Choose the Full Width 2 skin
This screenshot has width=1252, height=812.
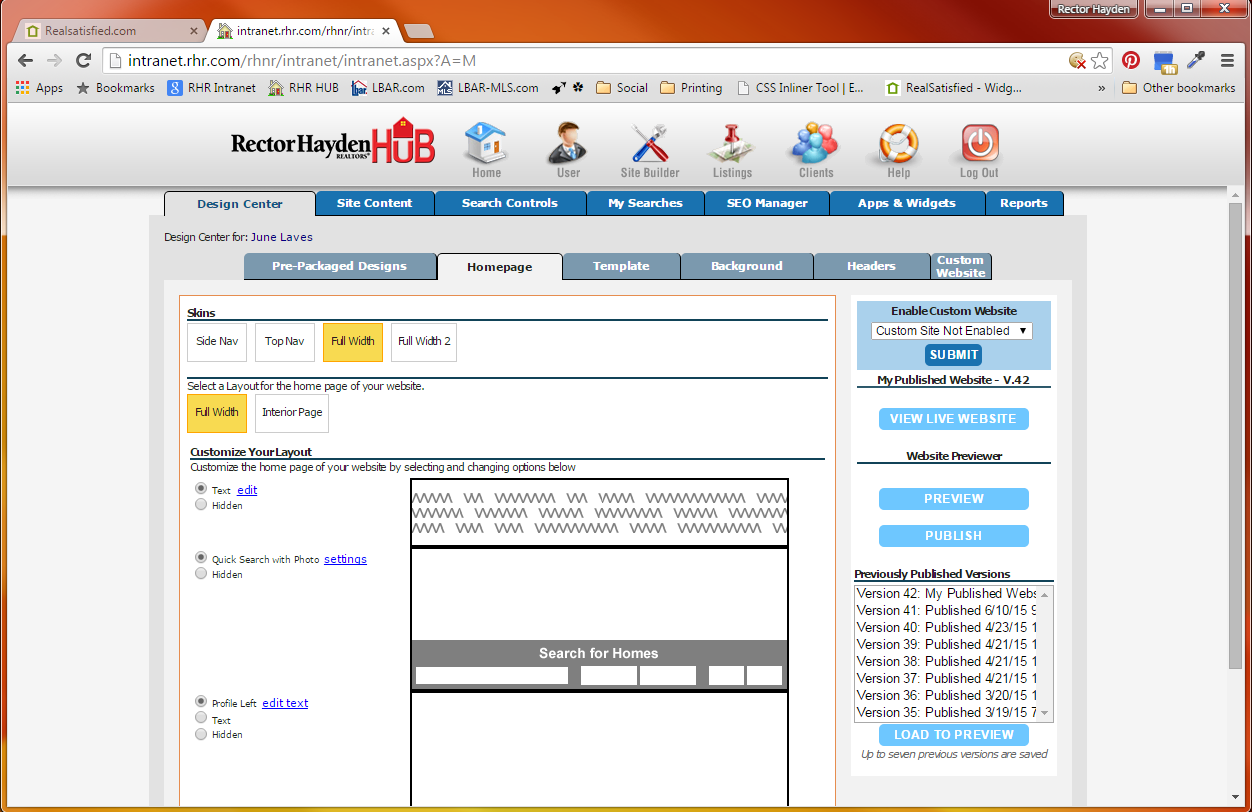(424, 341)
